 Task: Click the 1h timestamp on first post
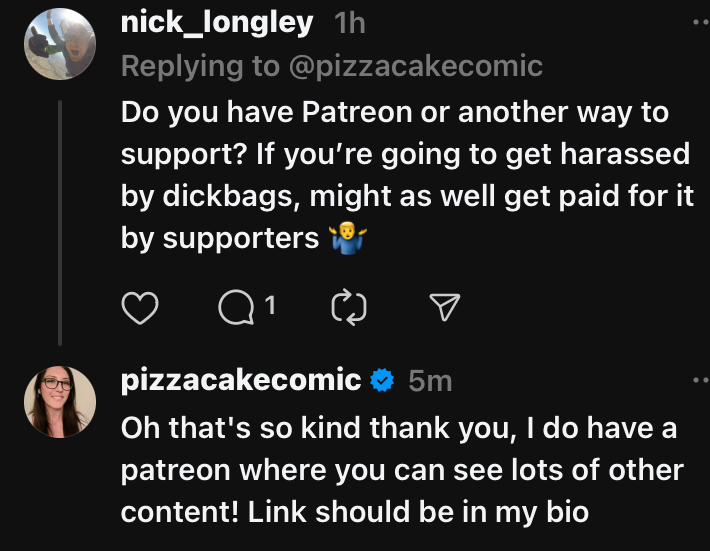350,23
